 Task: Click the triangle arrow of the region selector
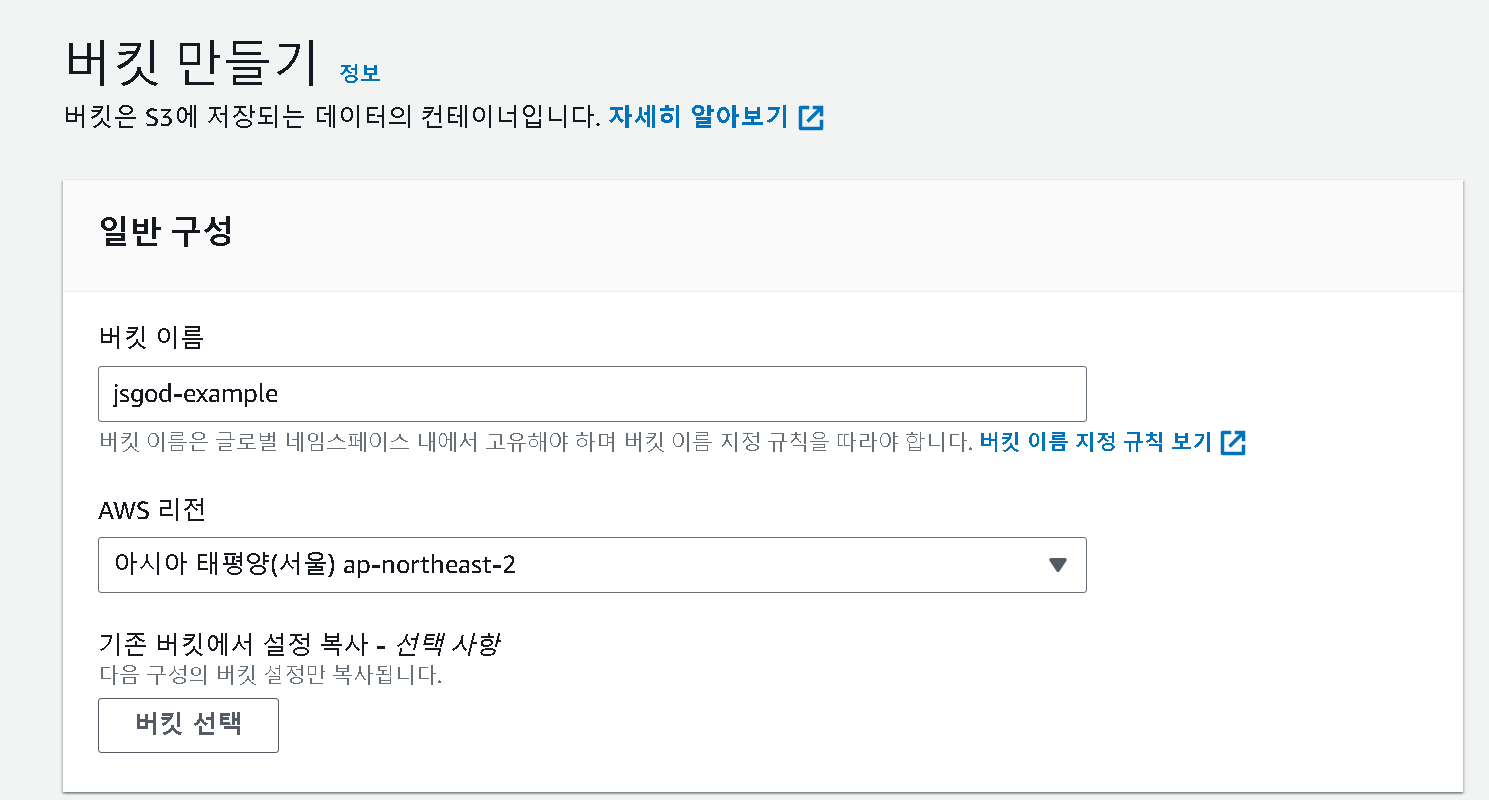coord(1058,566)
